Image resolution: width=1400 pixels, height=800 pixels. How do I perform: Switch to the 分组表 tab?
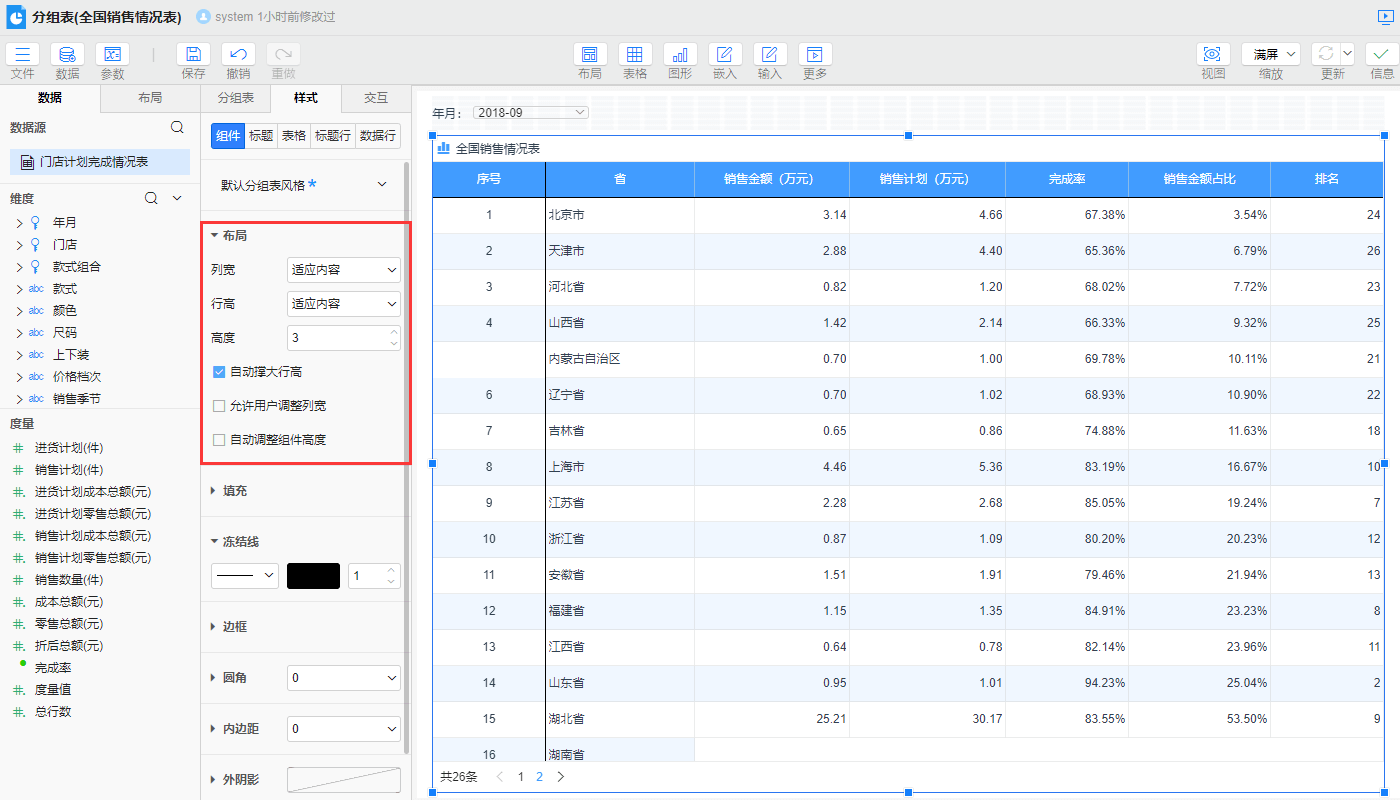[x=235, y=98]
